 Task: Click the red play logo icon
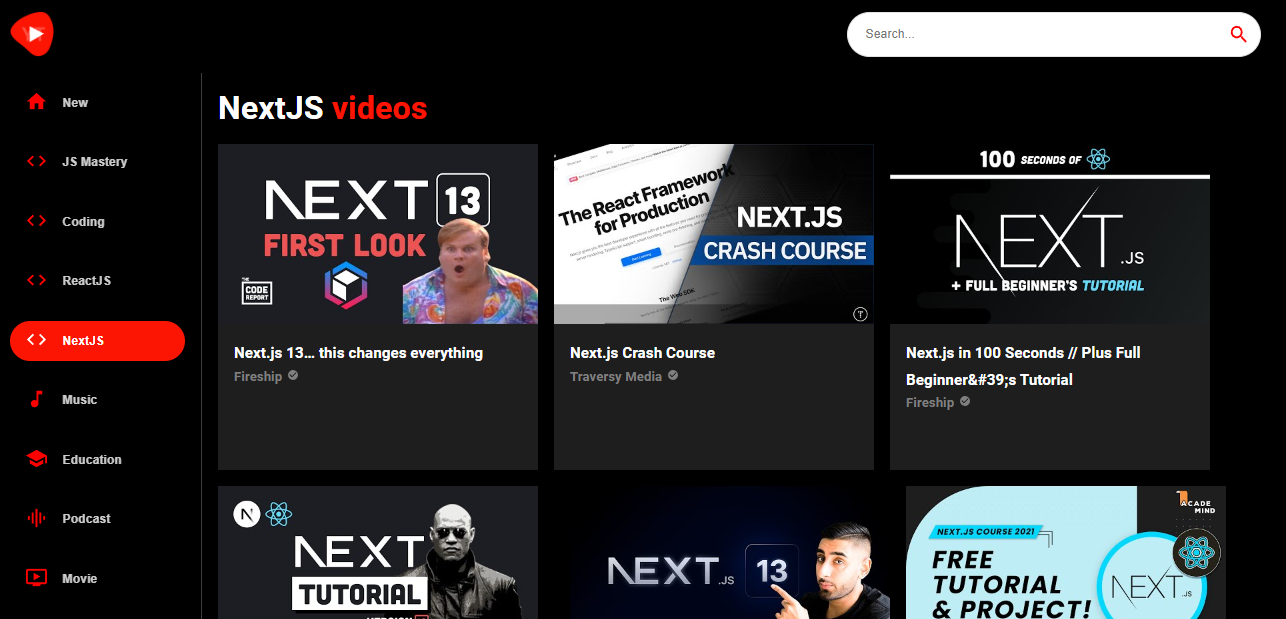(31, 34)
